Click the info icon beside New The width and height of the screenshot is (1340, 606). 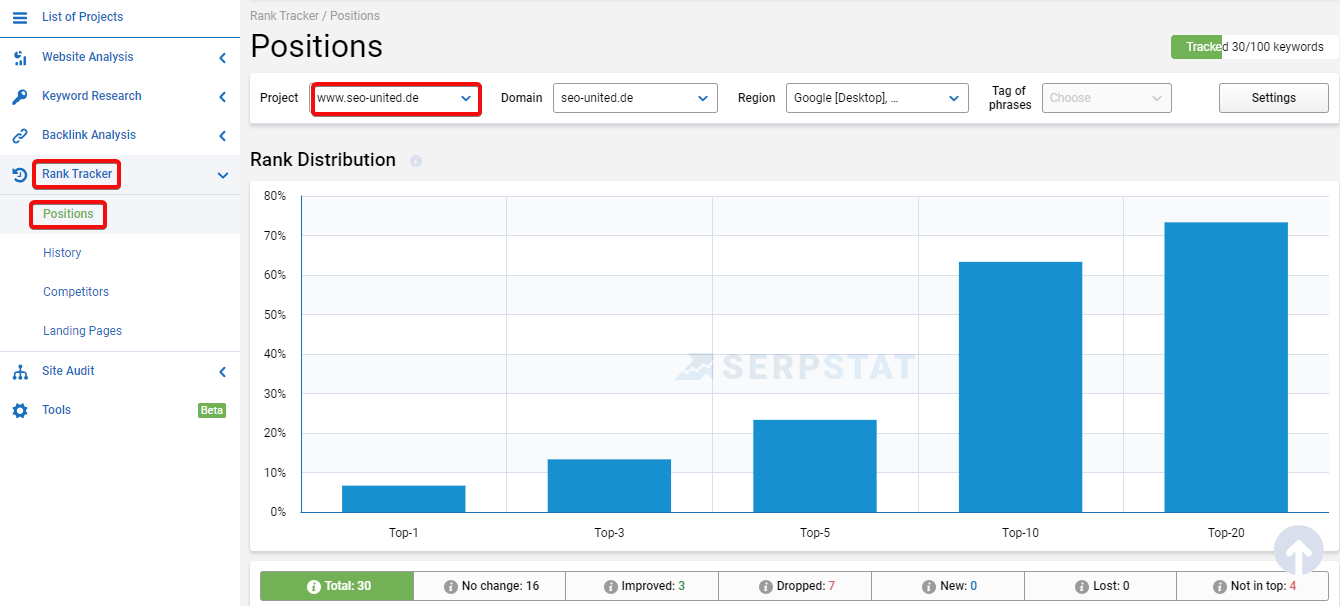[x=929, y=587]
